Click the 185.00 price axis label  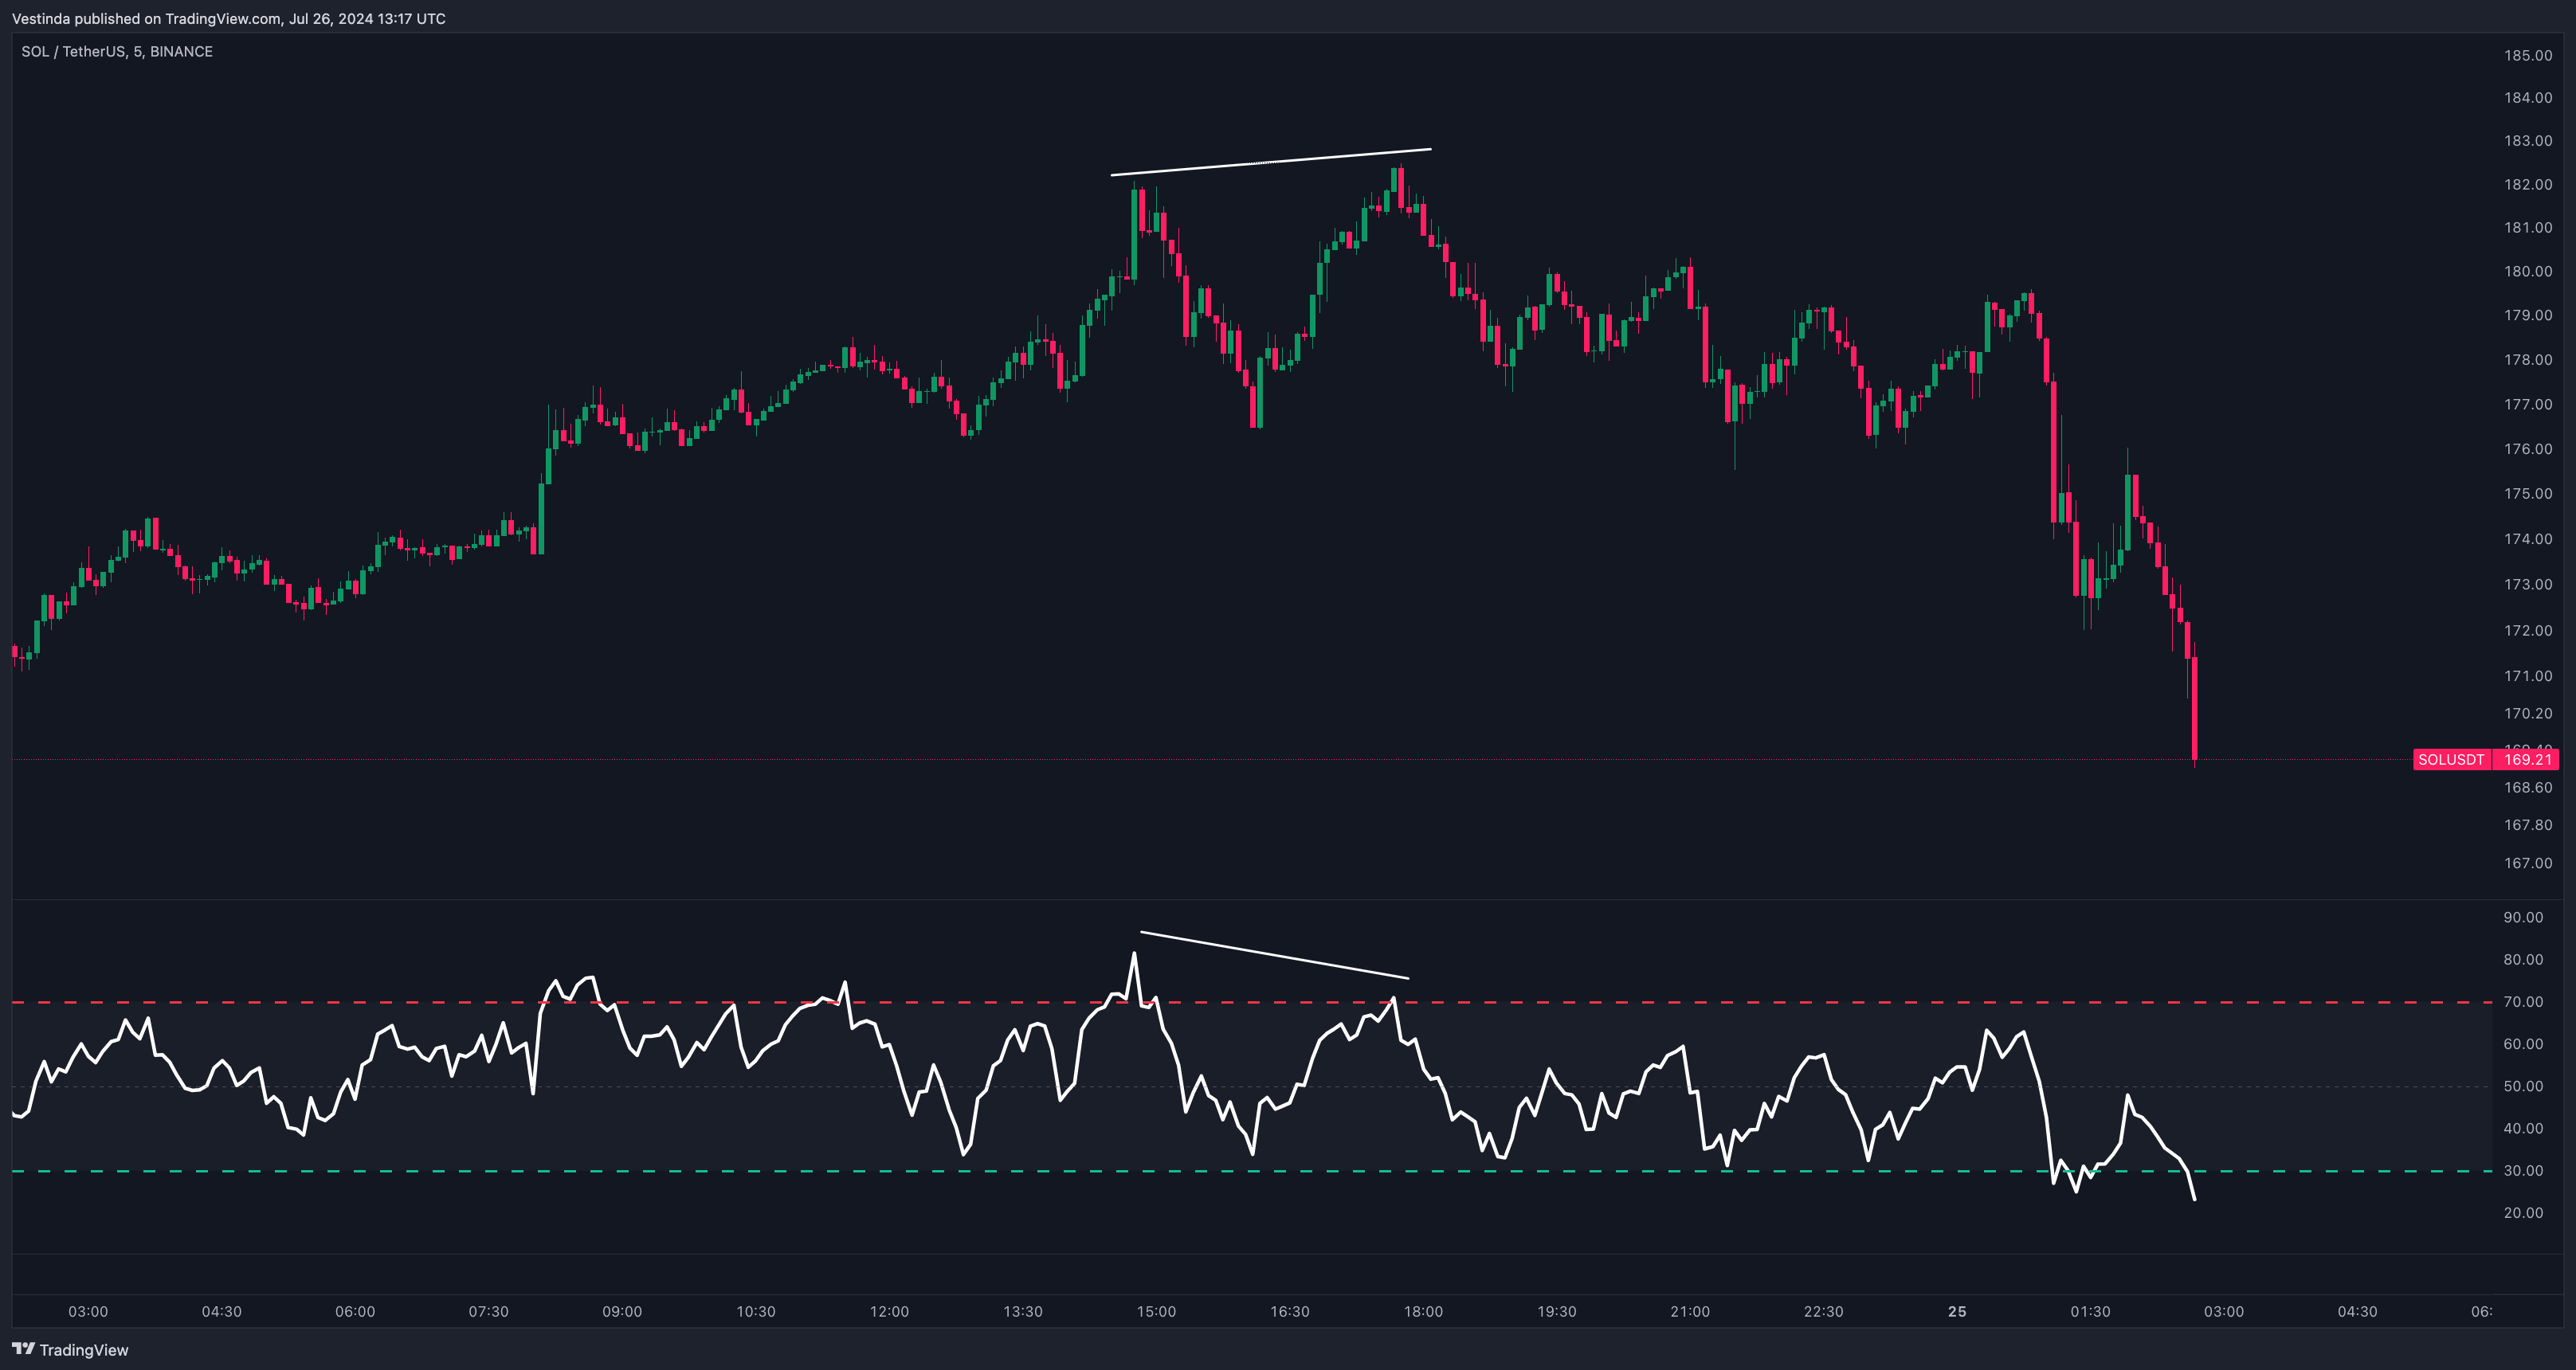pos(2528,56)
